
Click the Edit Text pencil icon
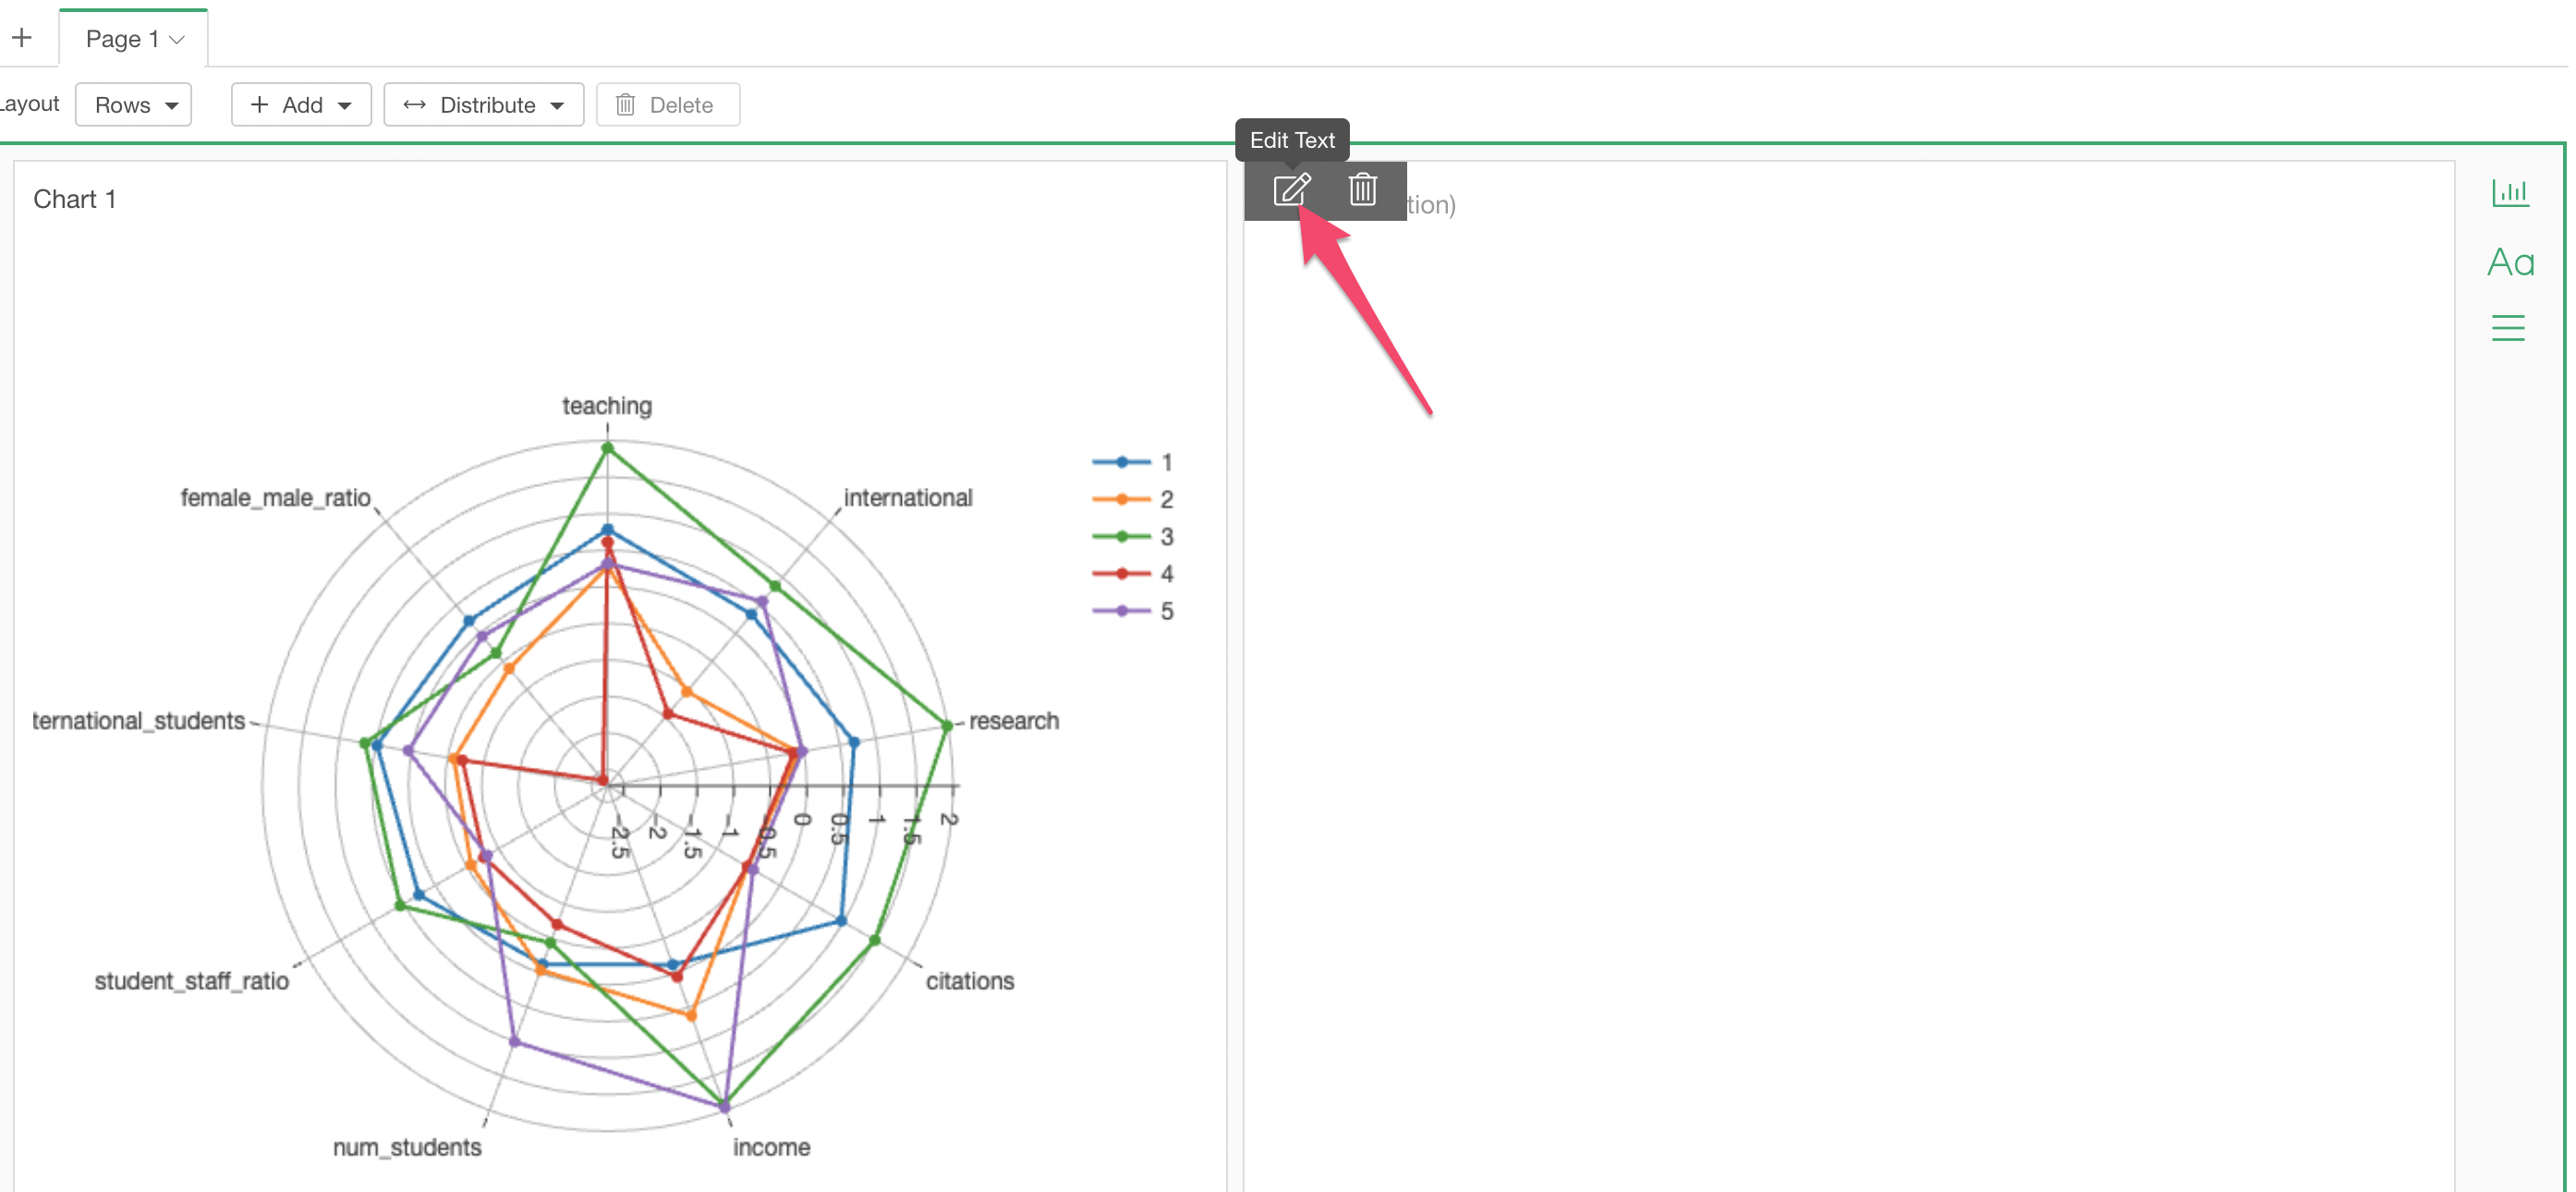pyautogui.click(x=1291, y=189)
